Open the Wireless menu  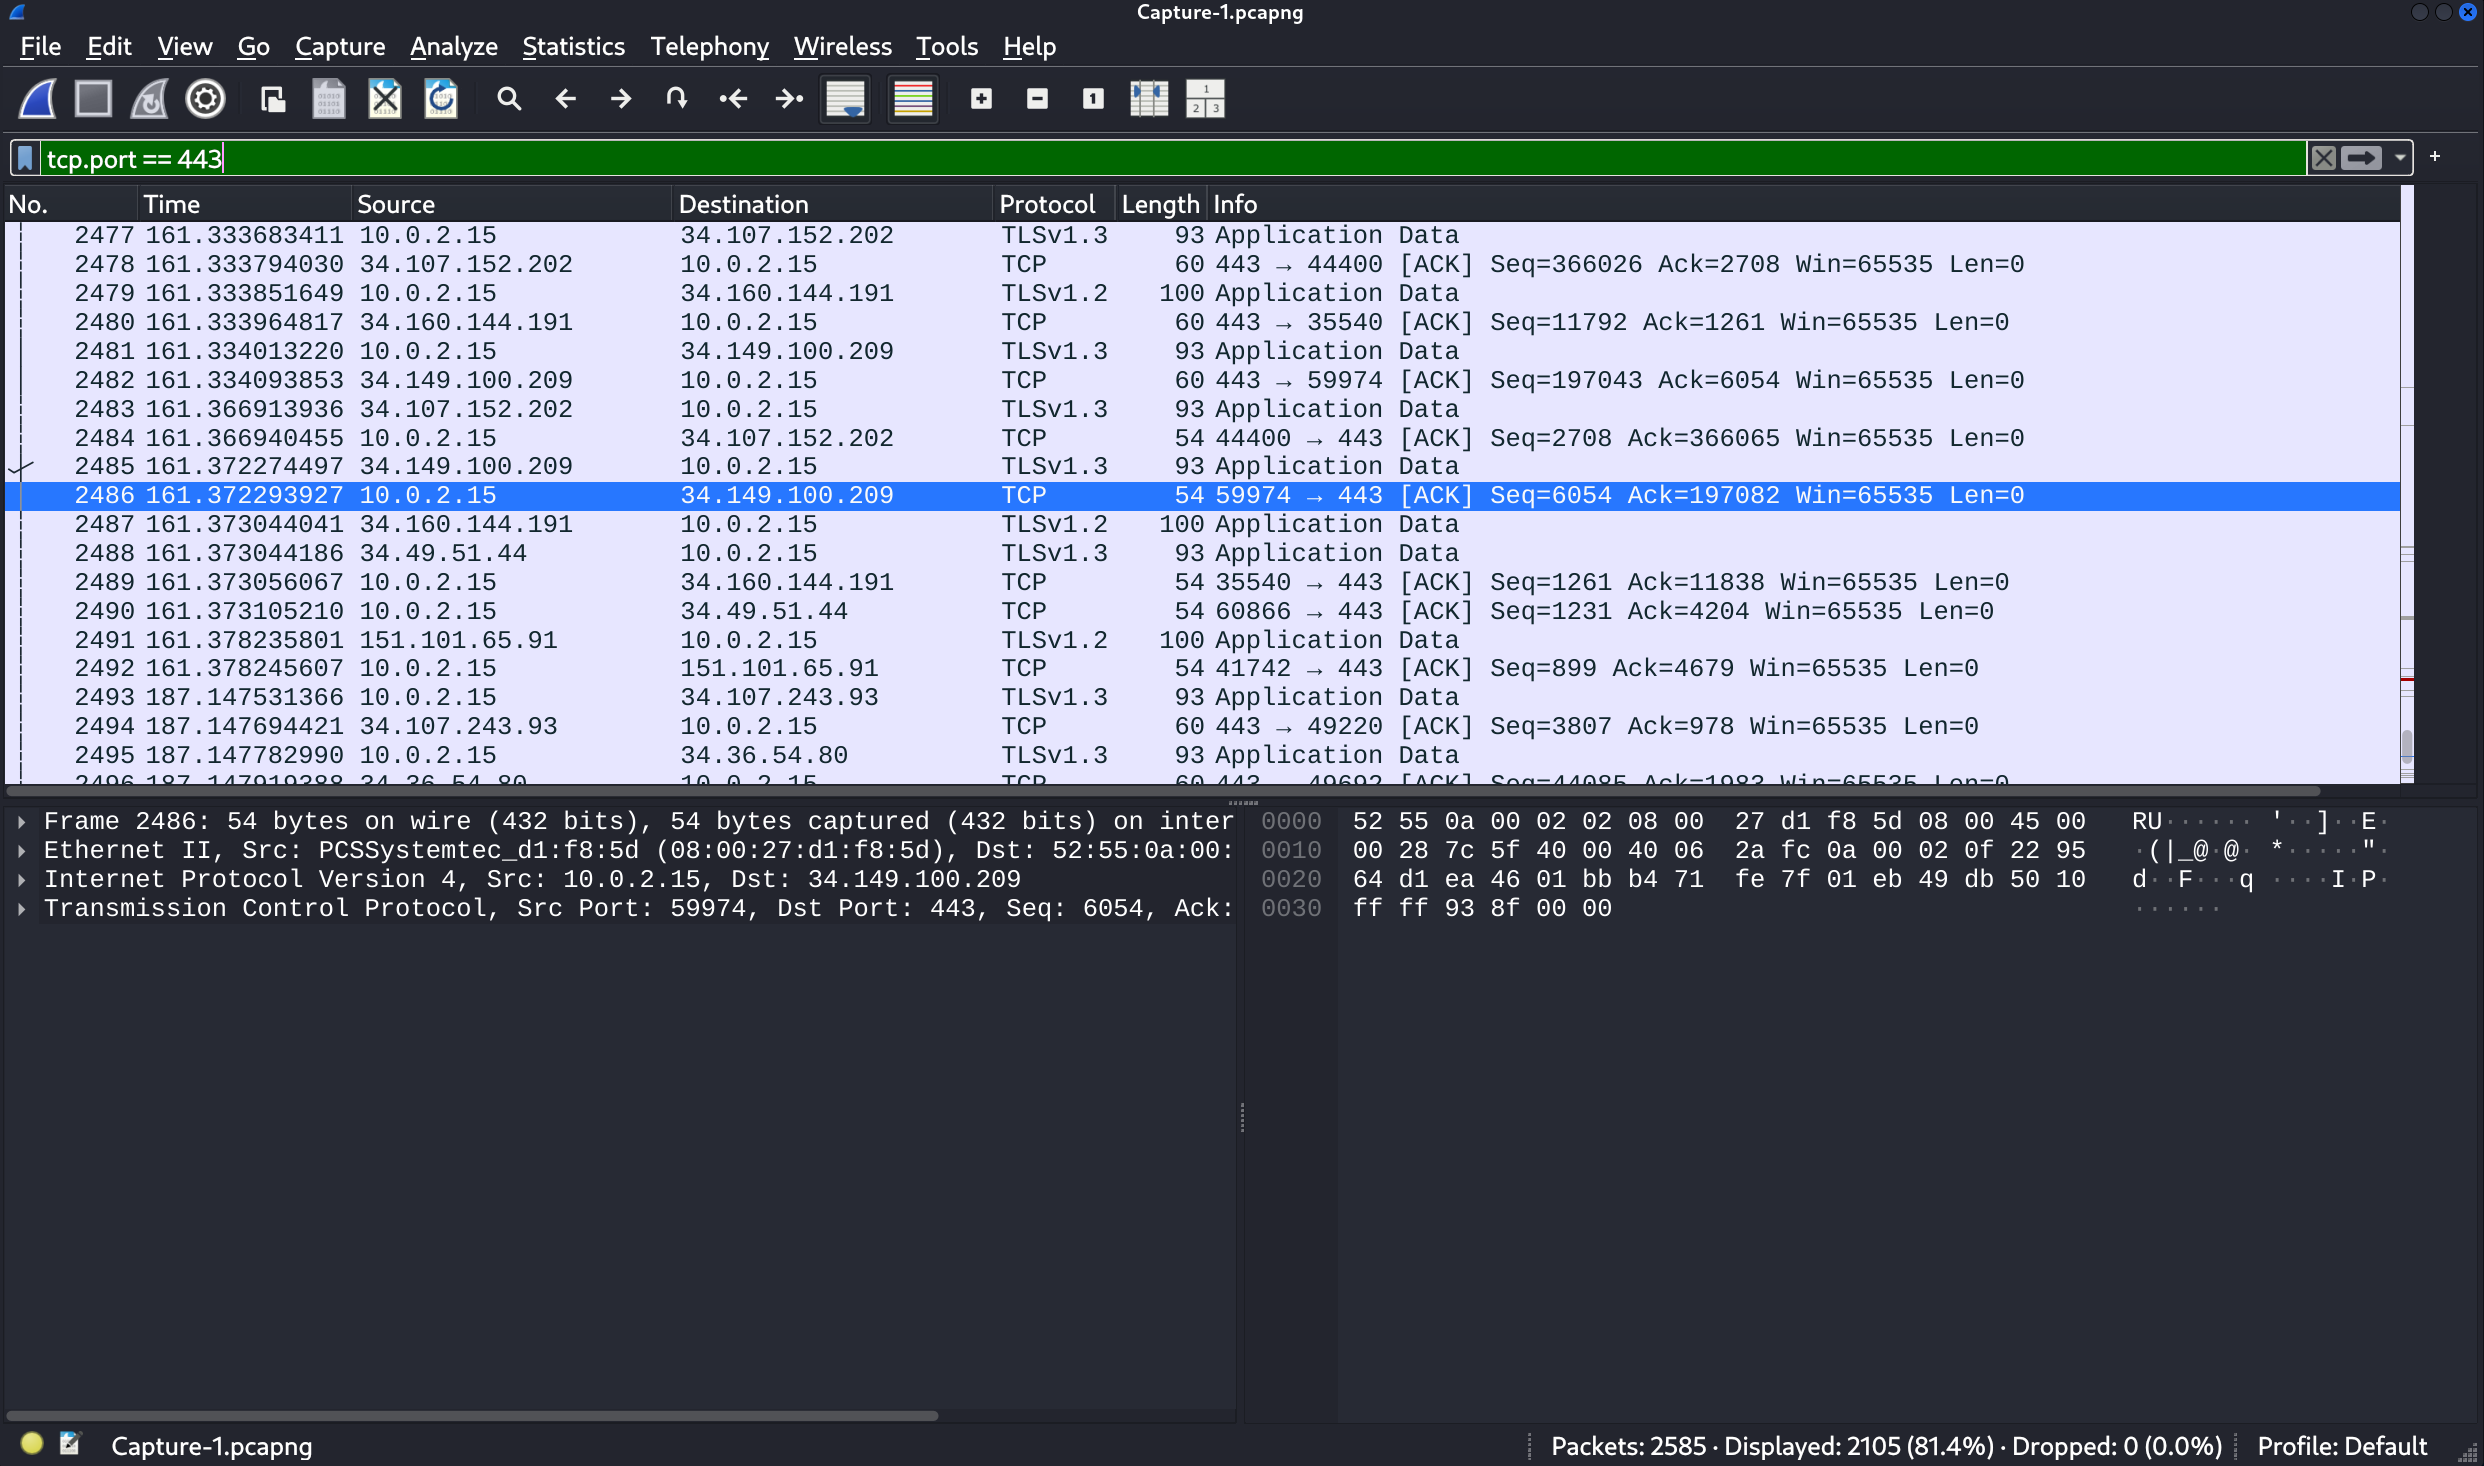[x=843, y=46]
